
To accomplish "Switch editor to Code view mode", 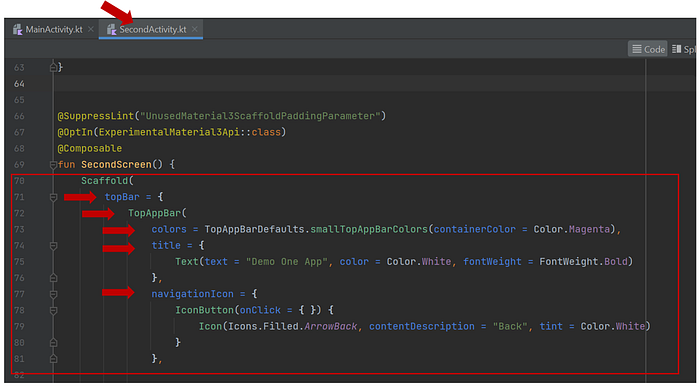I will click(648, 49).
